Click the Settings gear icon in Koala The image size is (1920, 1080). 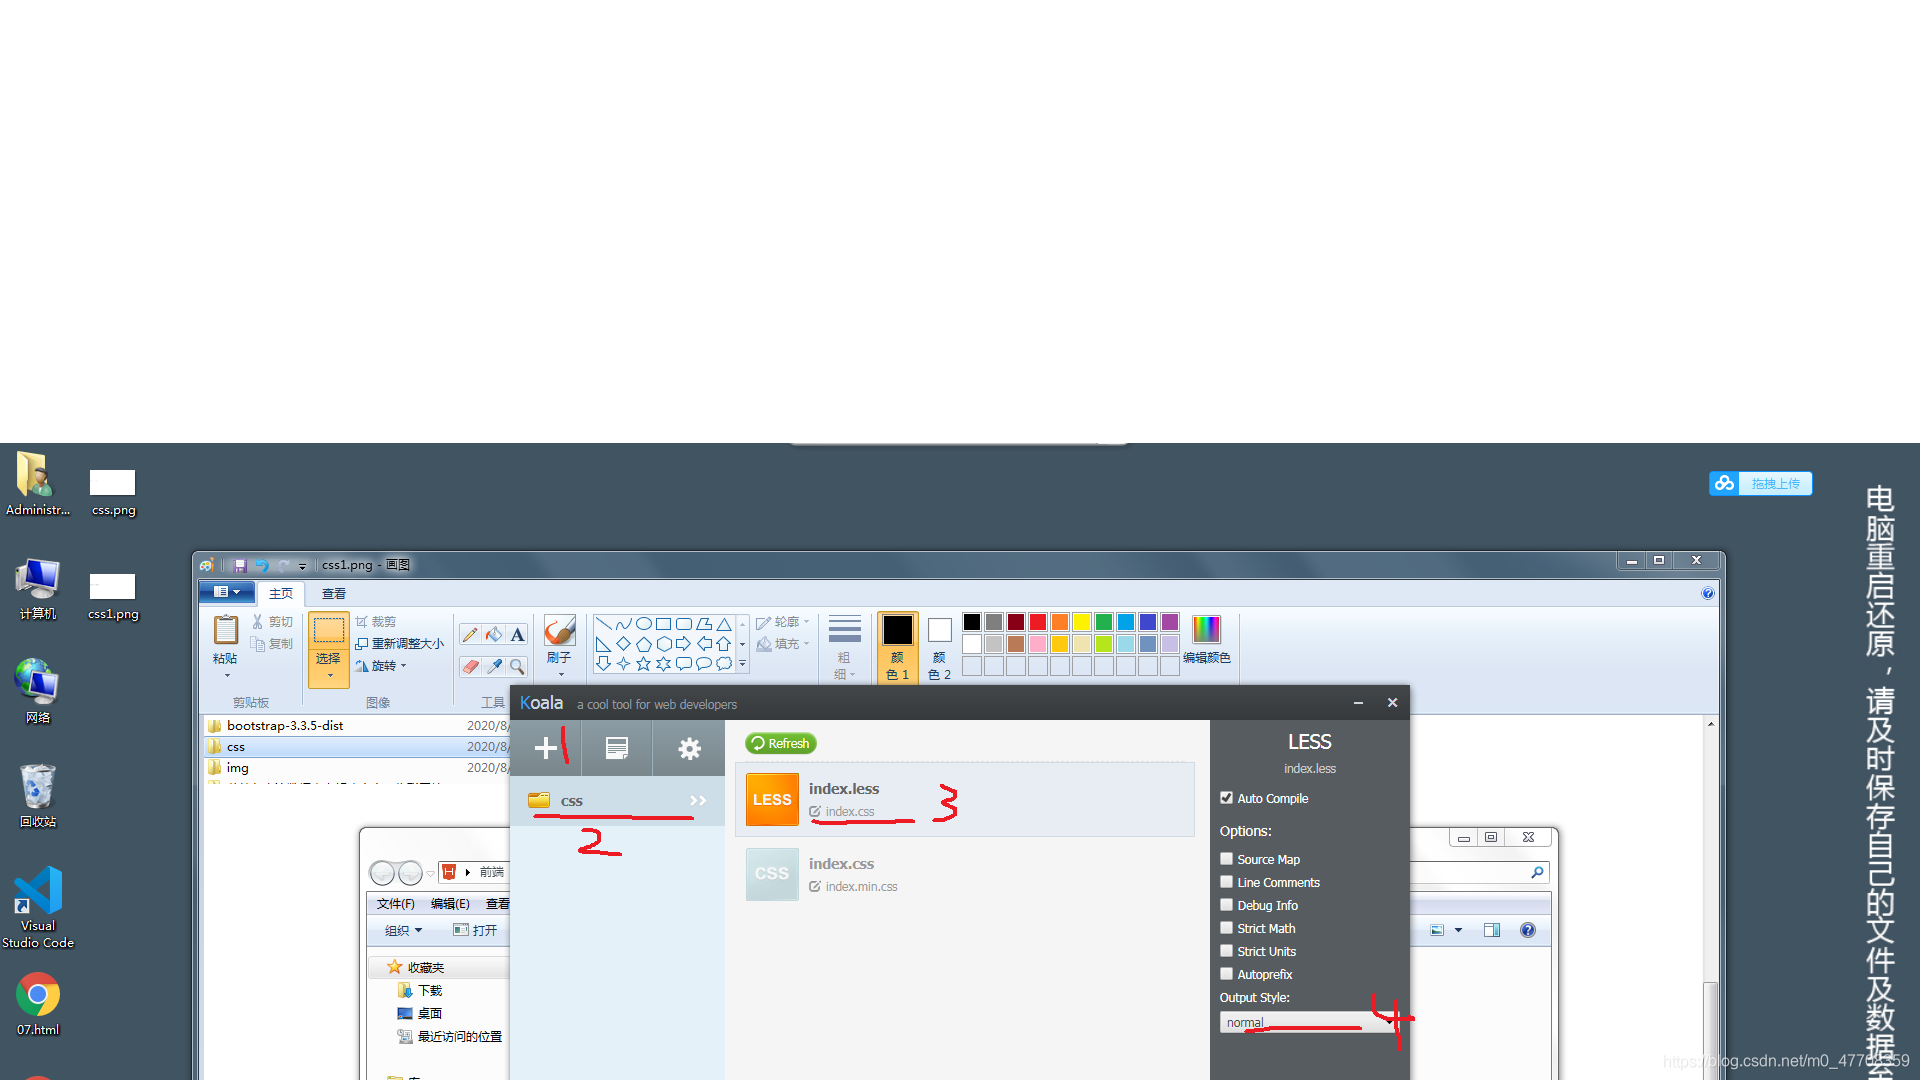[x=688, y=748]
